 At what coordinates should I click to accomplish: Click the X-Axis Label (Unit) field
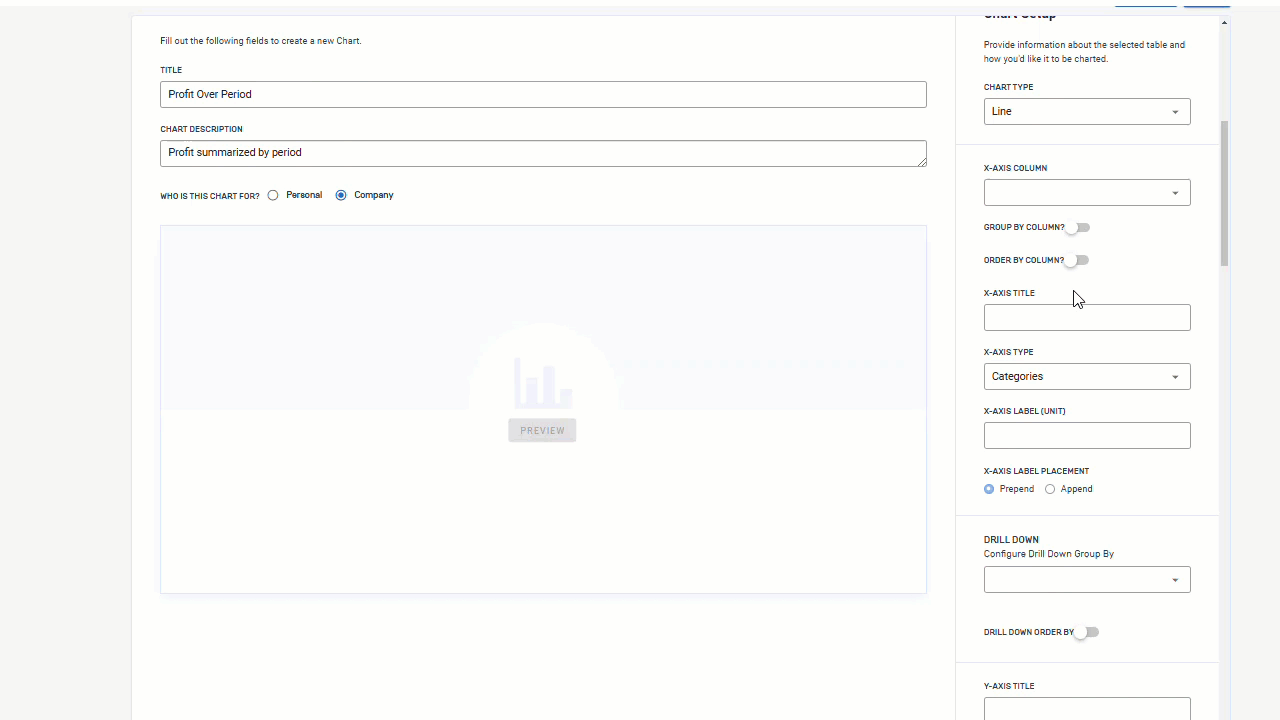point(1087,435)
